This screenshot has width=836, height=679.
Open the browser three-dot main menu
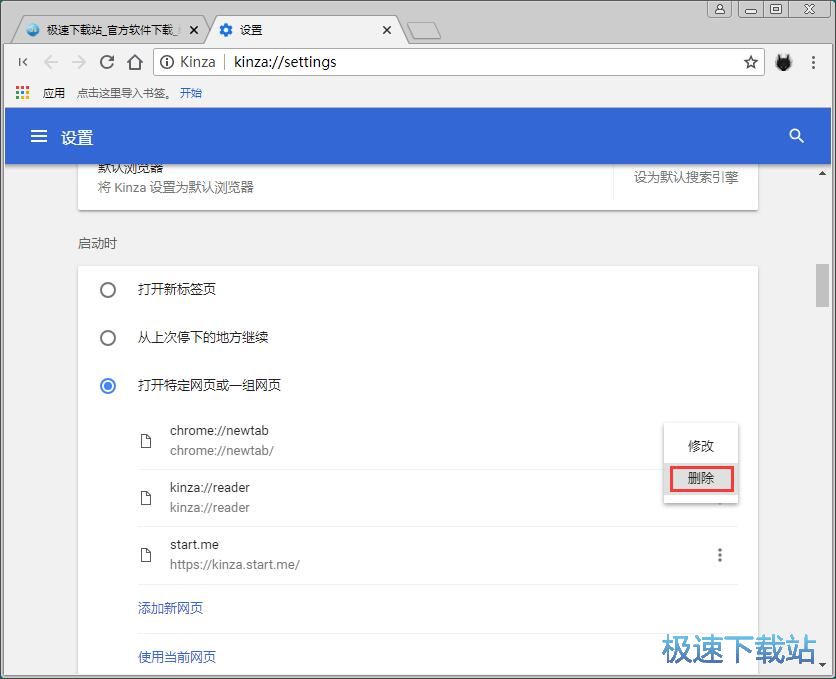point(813,62)
